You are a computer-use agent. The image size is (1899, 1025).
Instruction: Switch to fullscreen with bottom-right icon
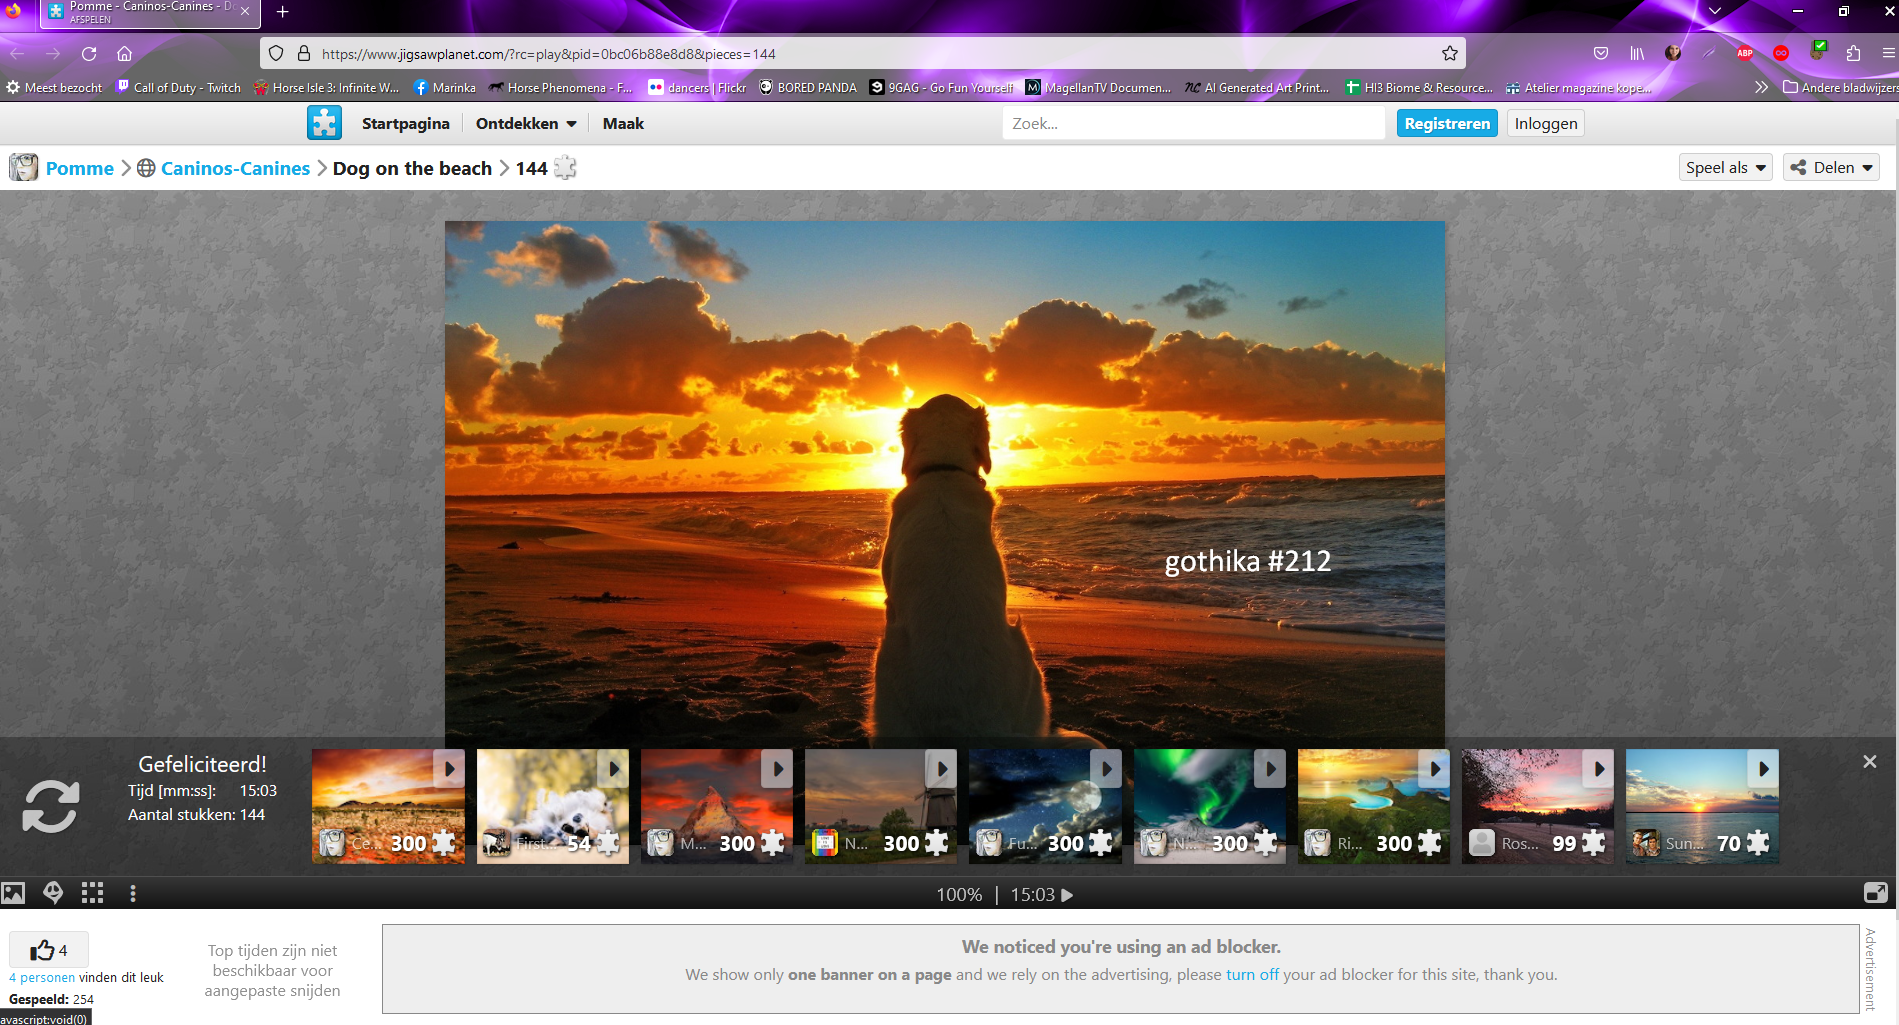[1875, 893]
